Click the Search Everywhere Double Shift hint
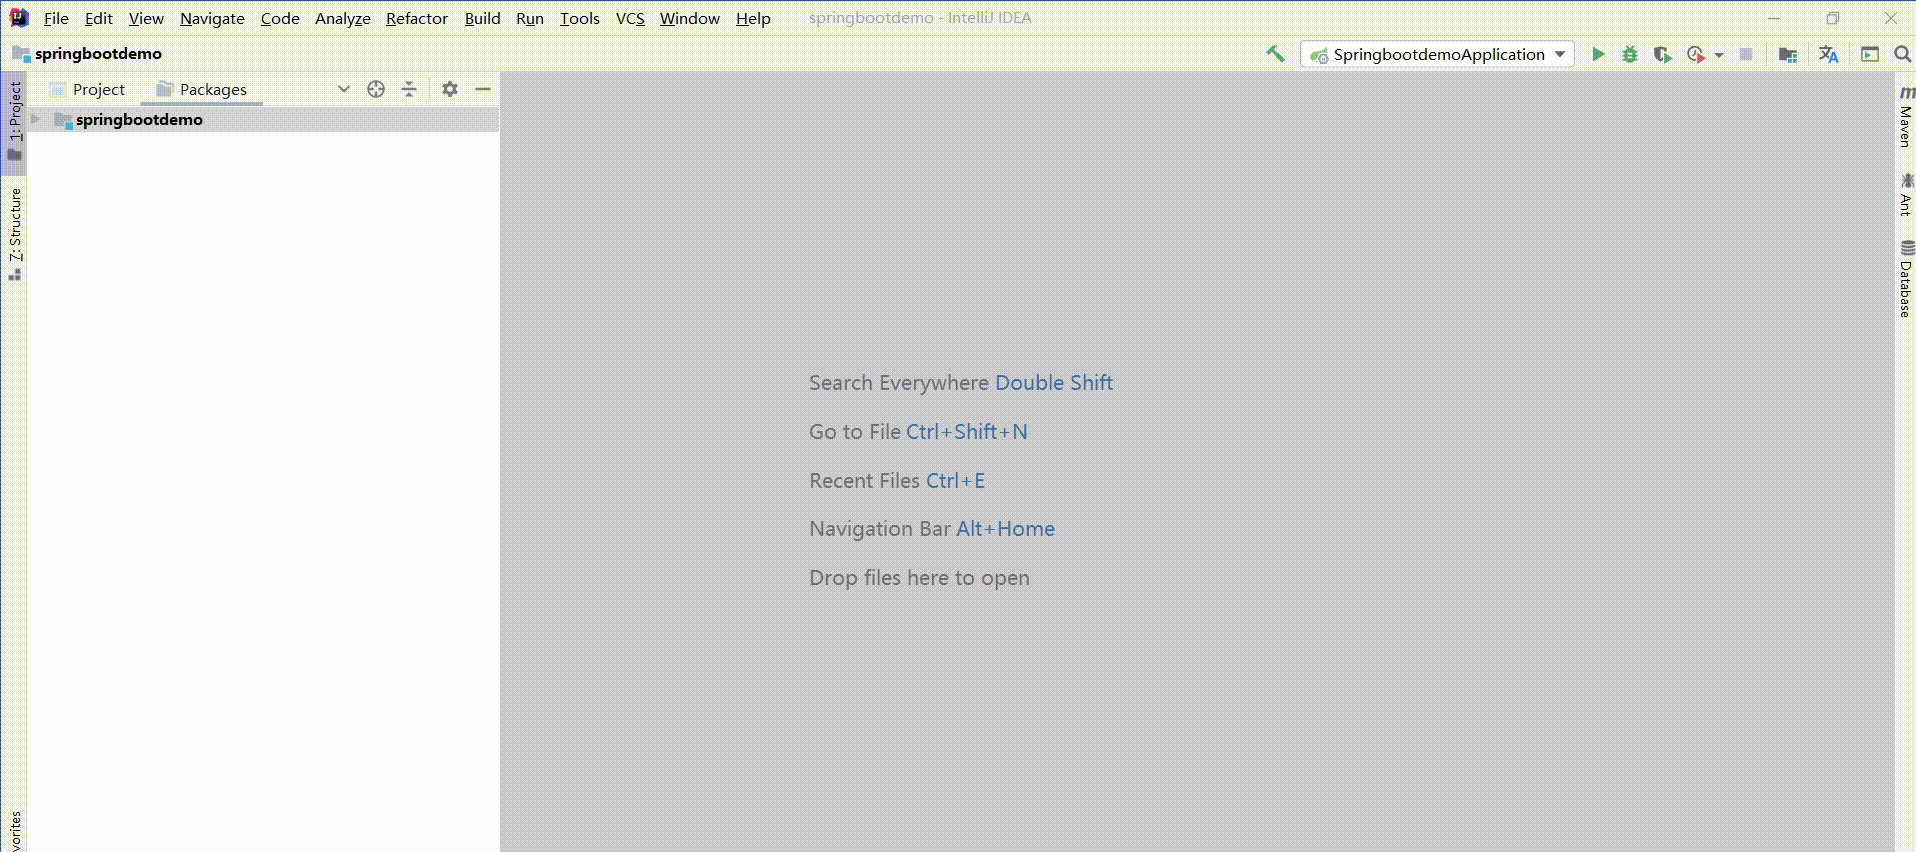The width and height of the screenshot is (1916, 852). 961,383
